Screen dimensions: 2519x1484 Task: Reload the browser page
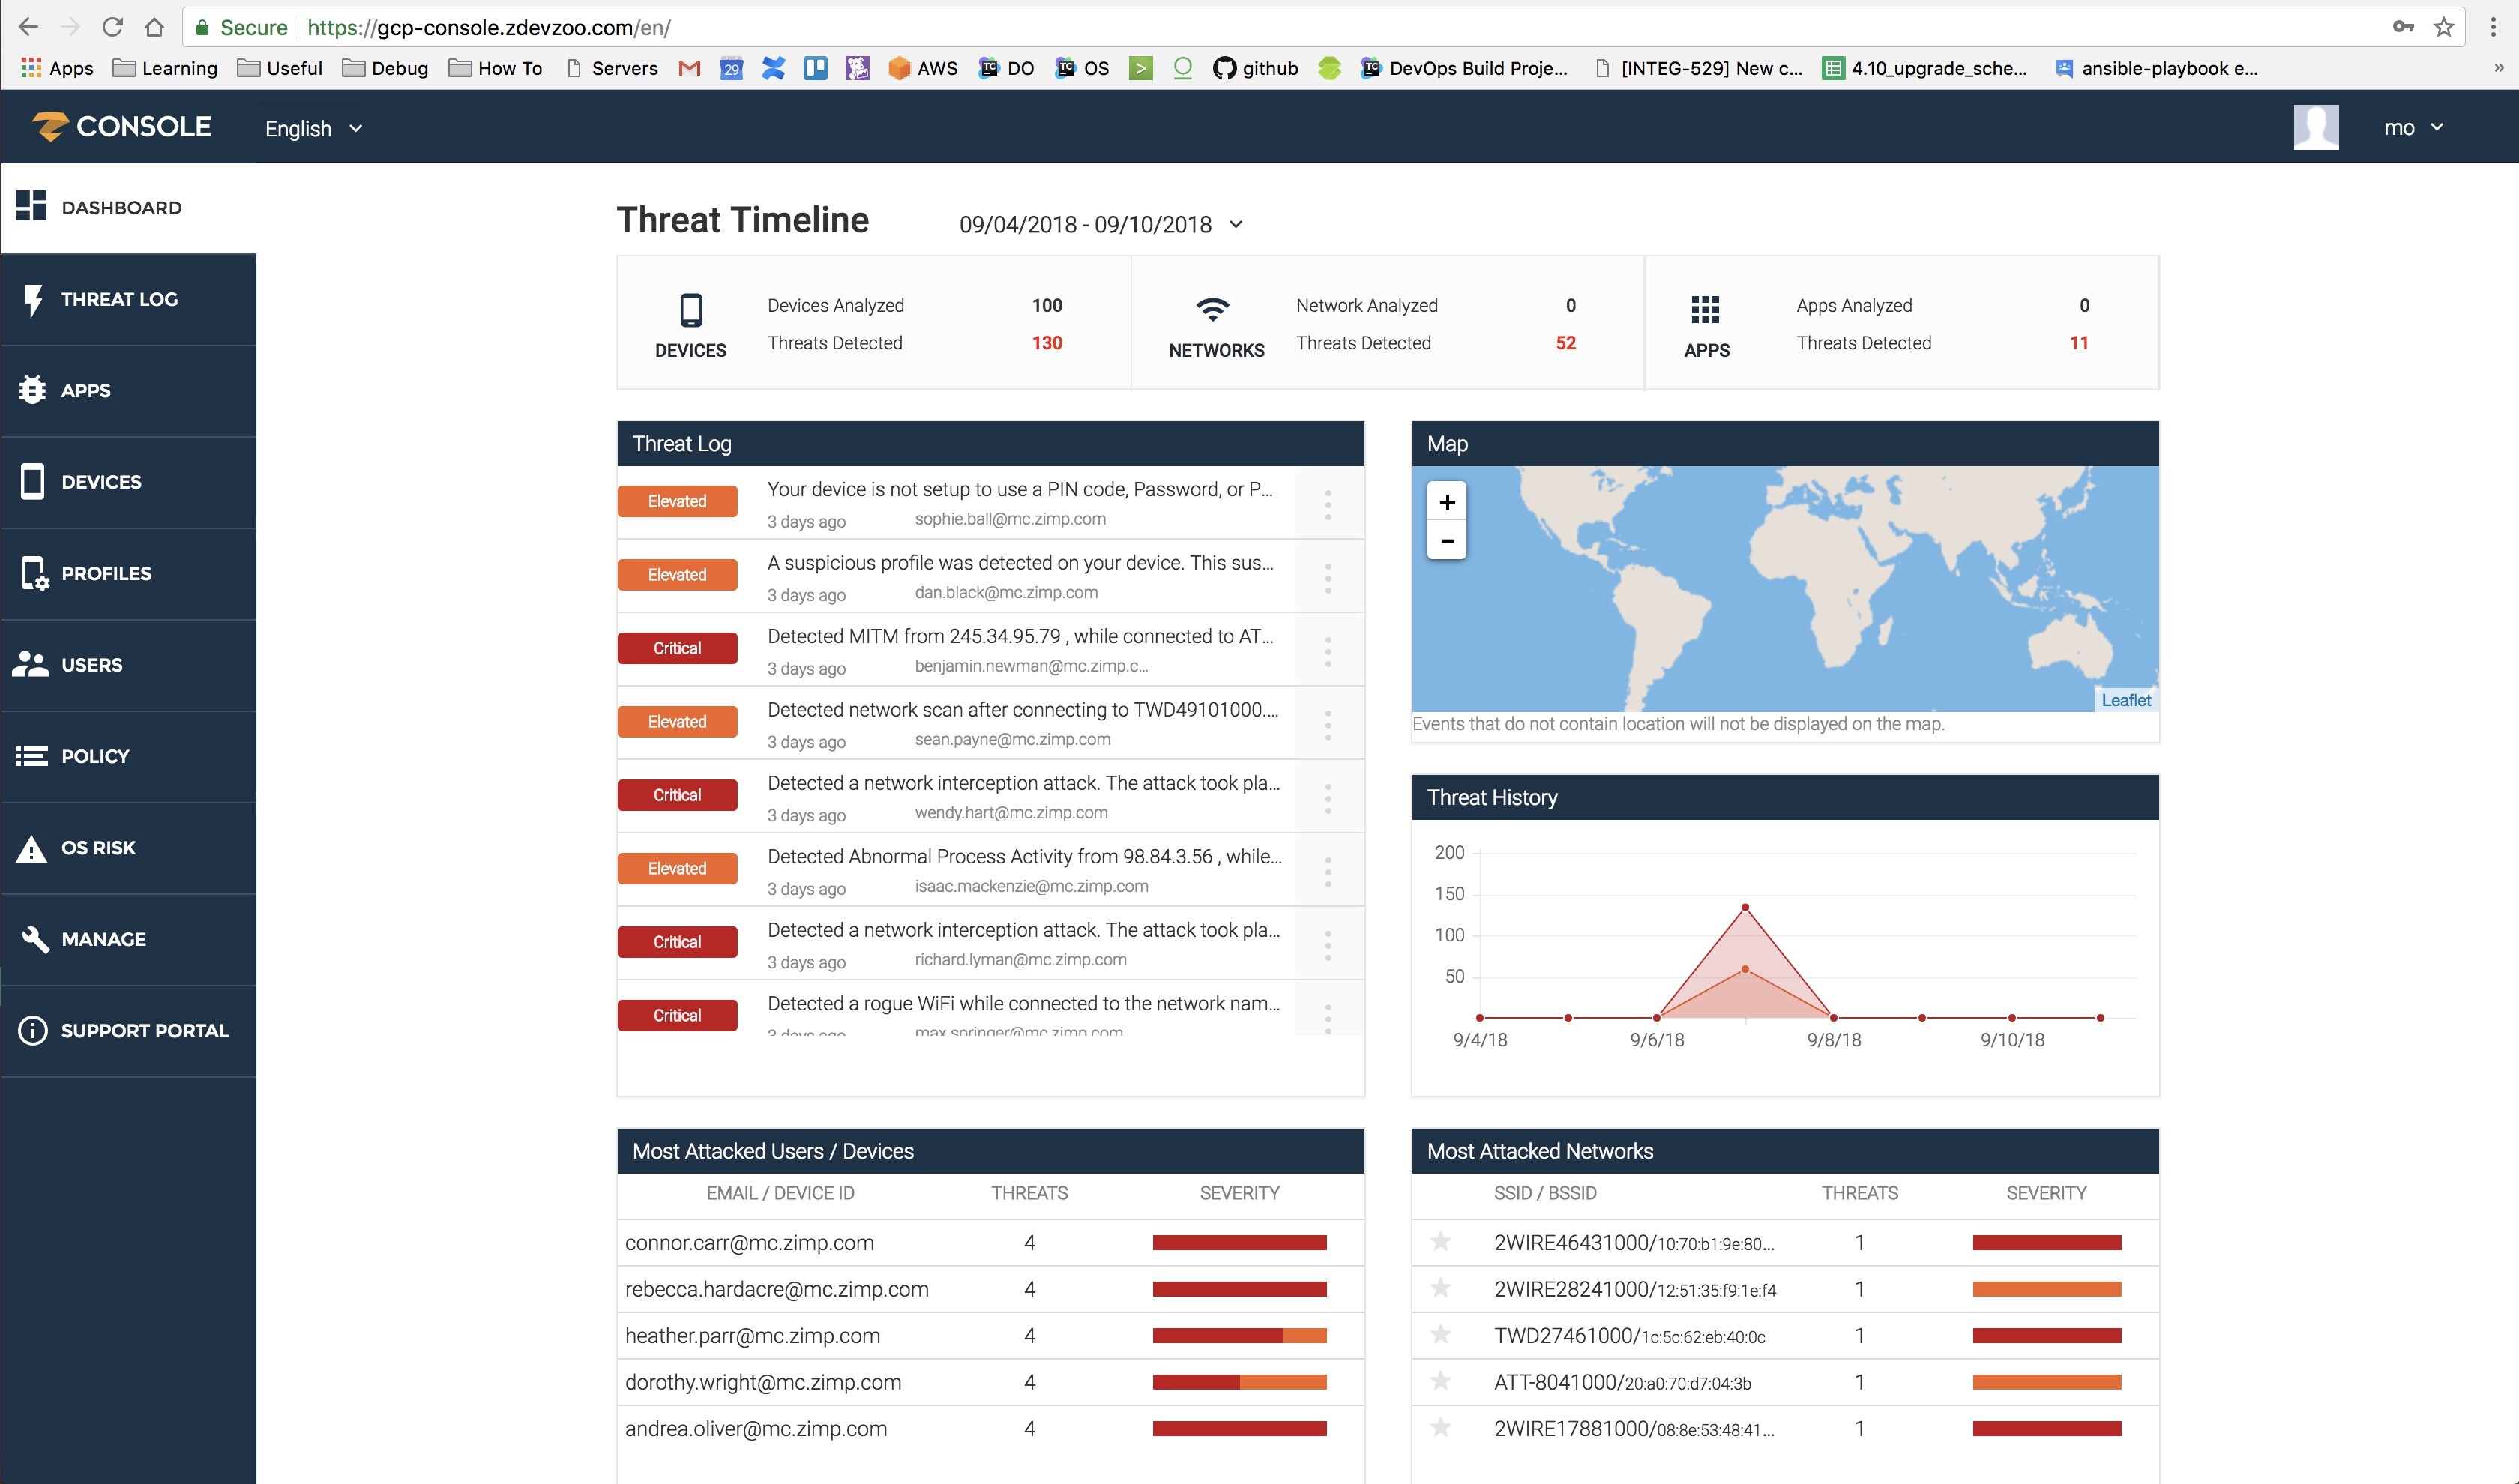[112, 27]
